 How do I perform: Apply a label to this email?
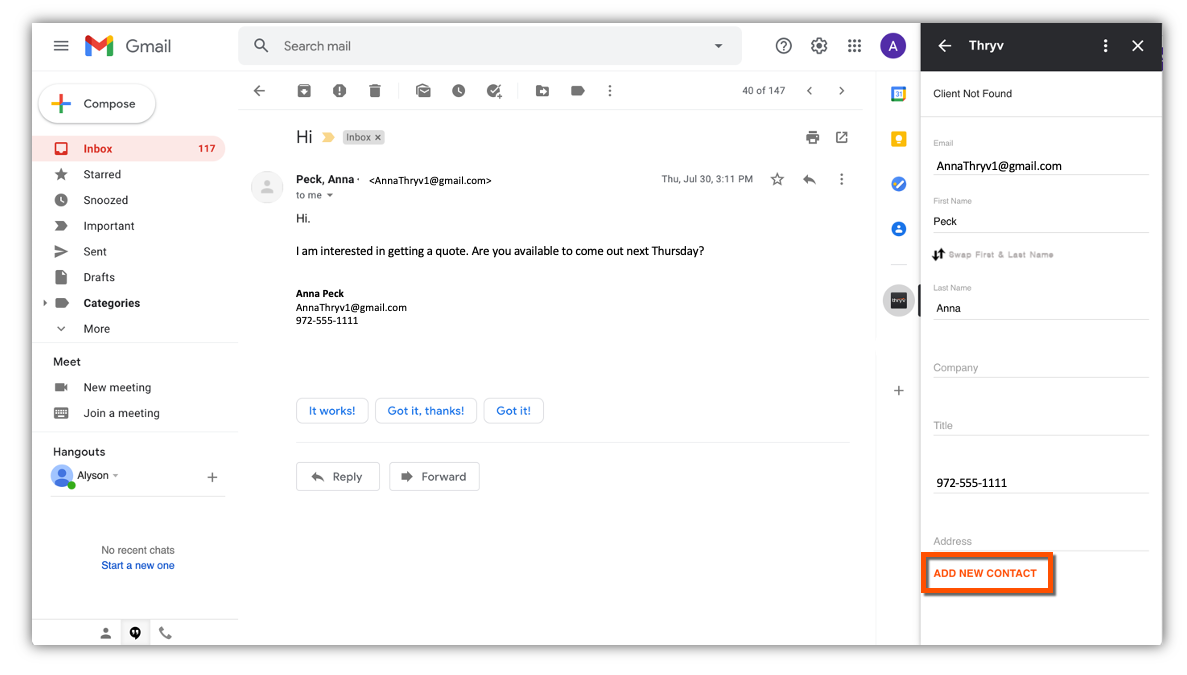click(578, 91)
